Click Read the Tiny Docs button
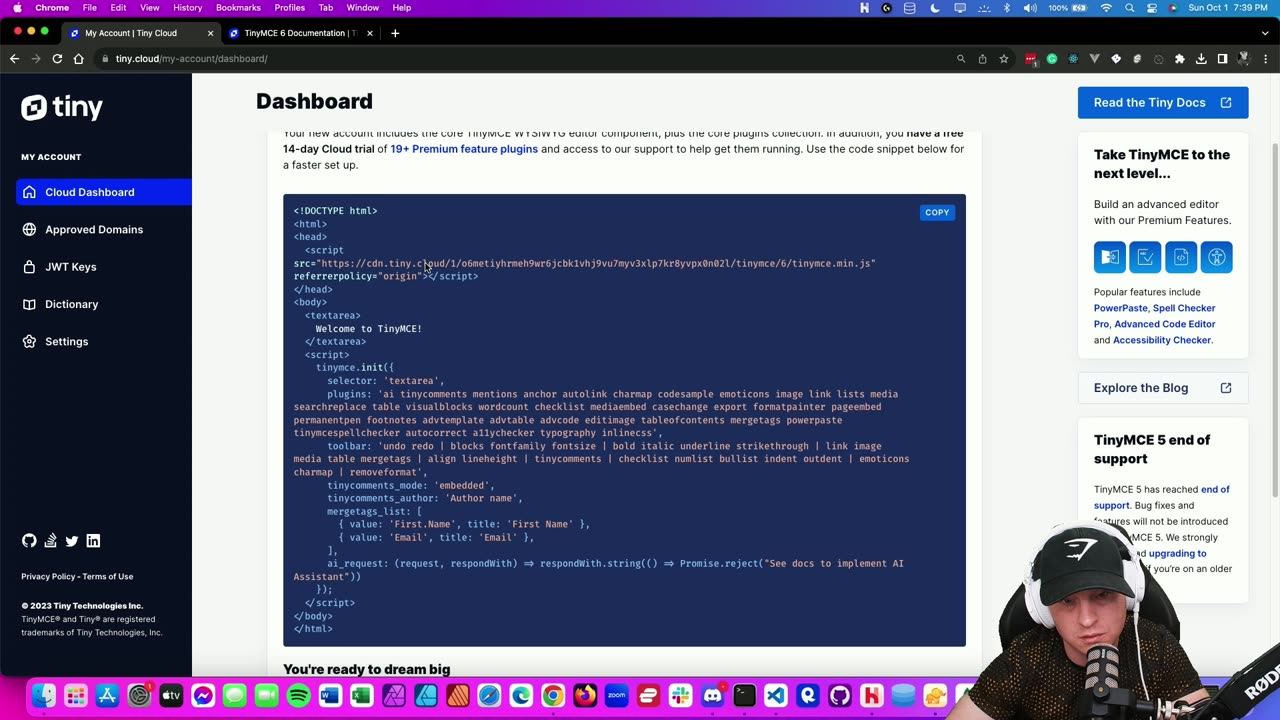Viewport: 1280px width, 720px height. click(1163, 103)
